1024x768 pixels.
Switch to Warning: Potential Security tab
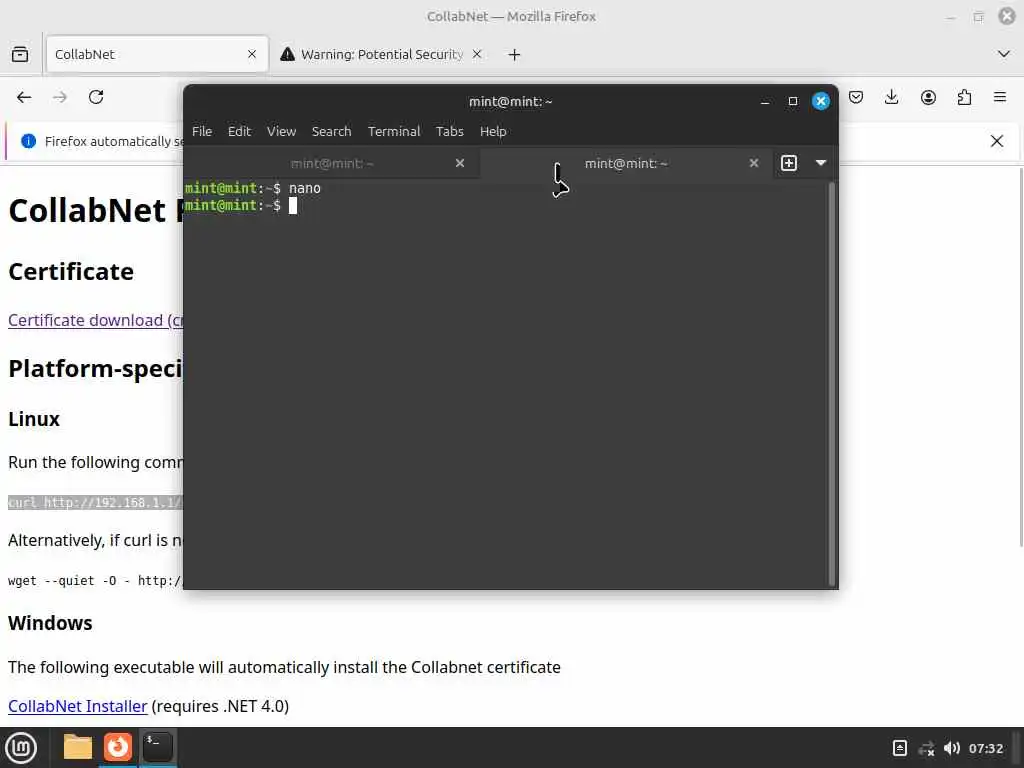[x=381, y=54]
